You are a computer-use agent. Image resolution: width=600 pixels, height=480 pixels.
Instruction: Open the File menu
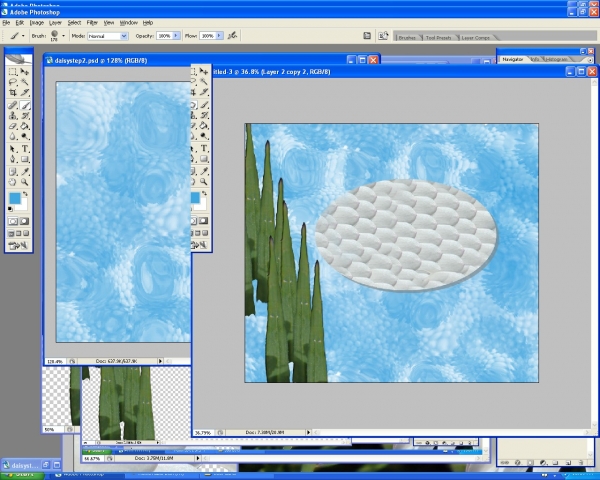pyautogui.click(x=6, y=23)
